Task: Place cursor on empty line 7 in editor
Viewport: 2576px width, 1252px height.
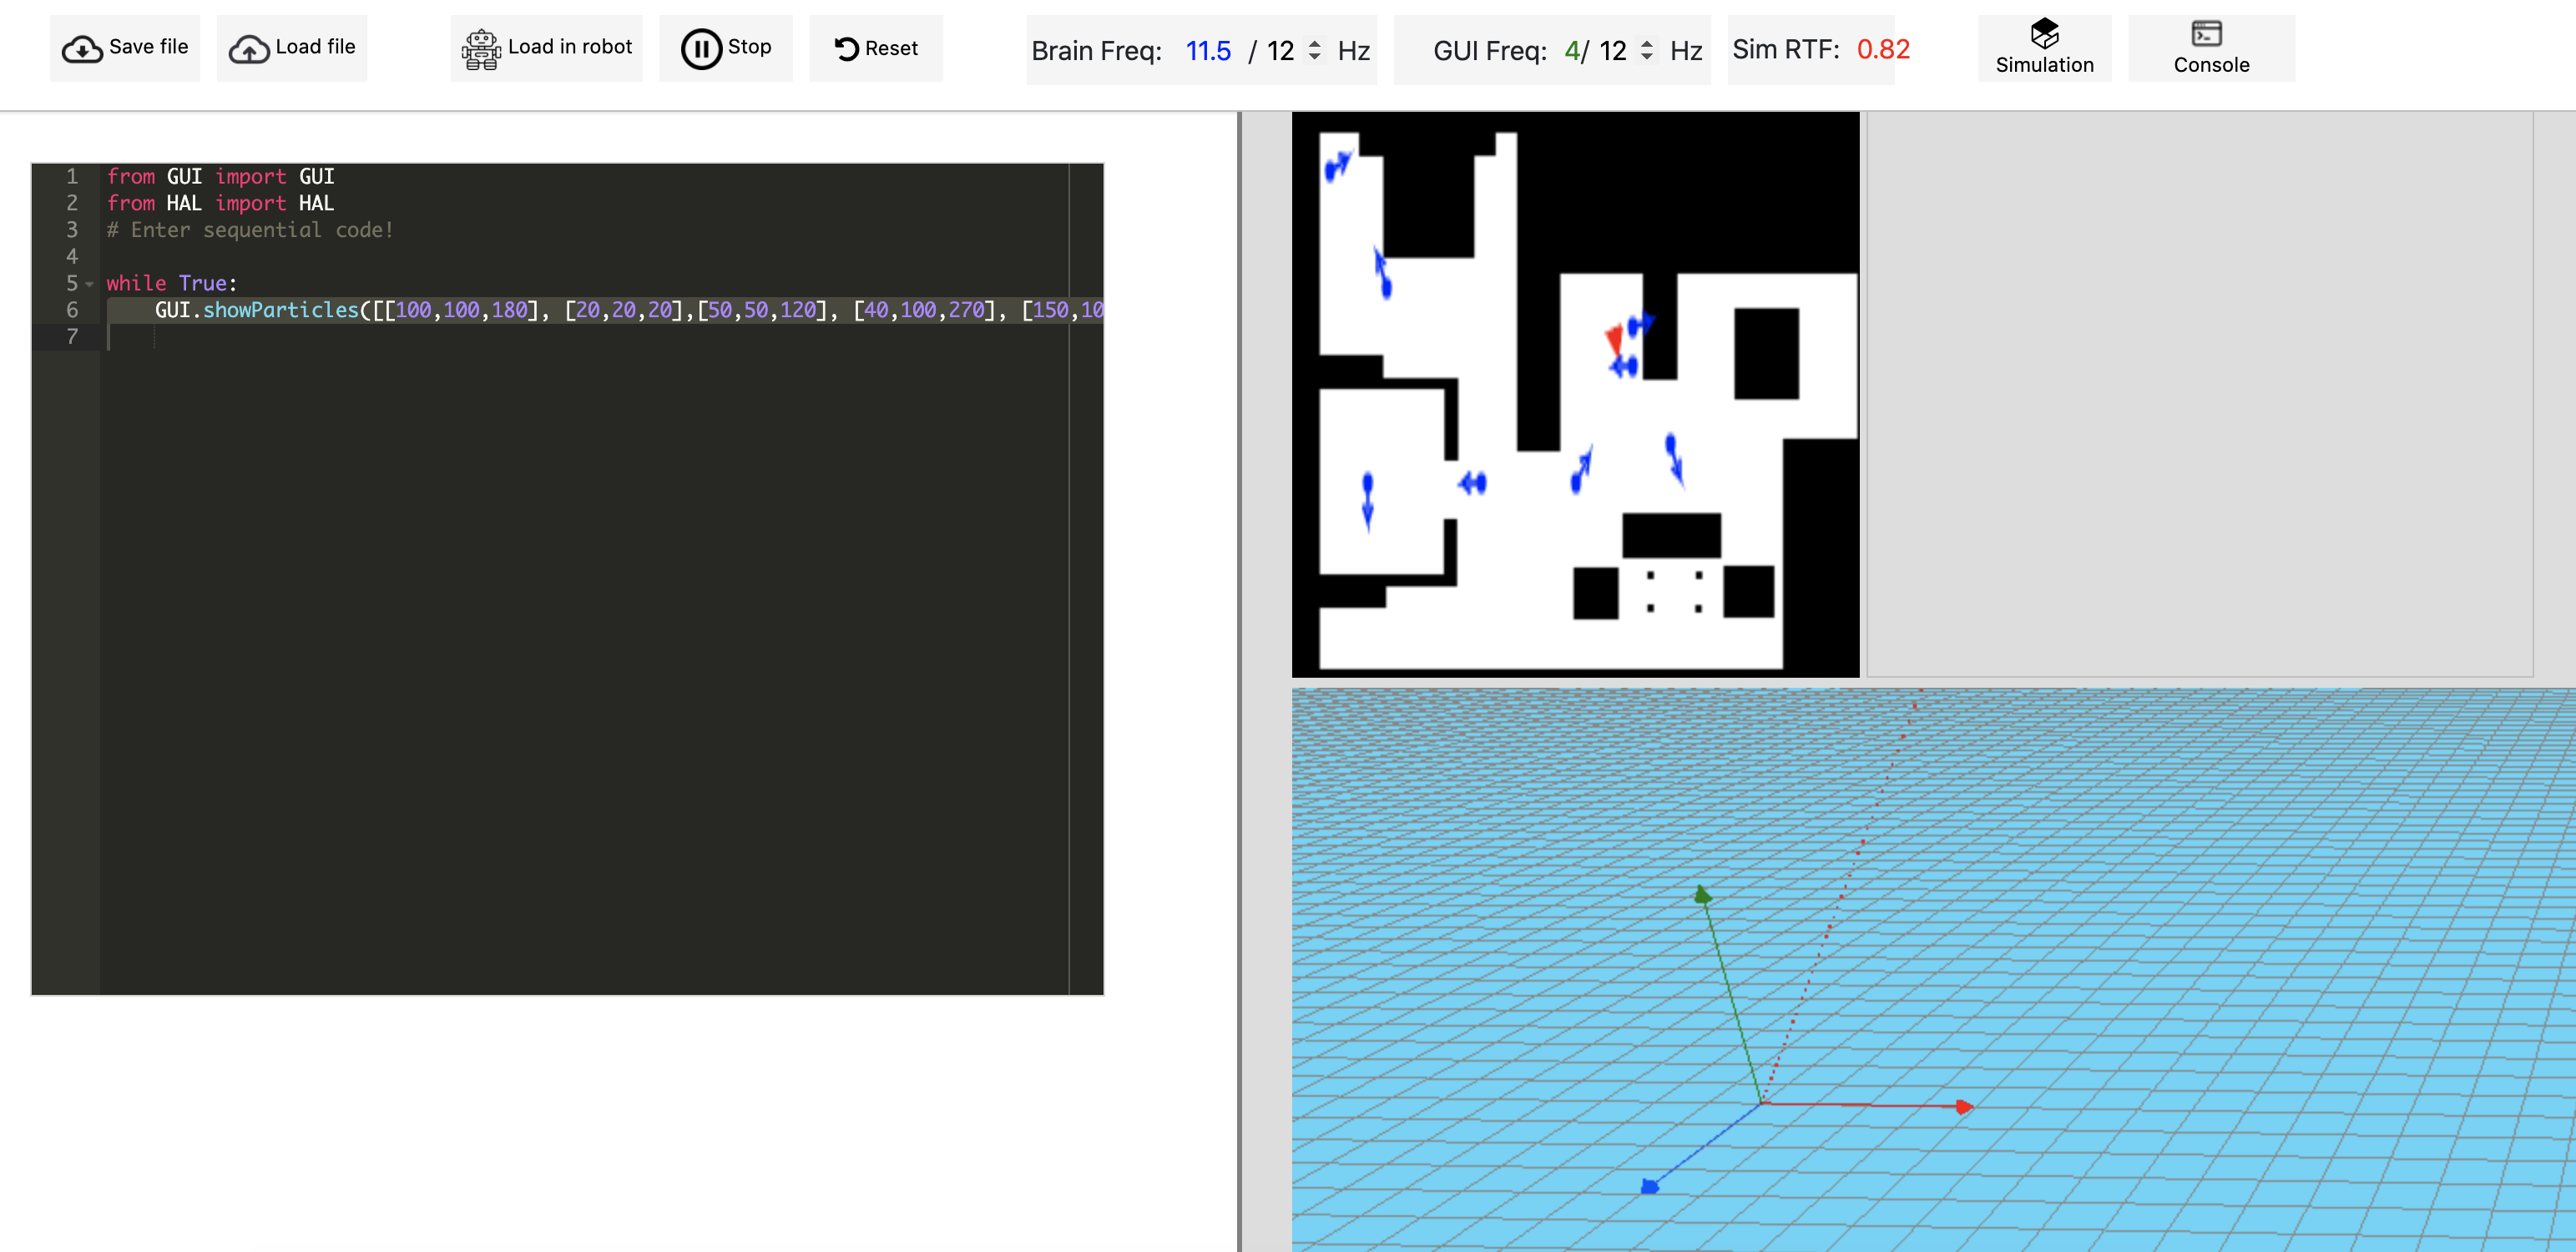Action: pyautogui.click(x=400, y=337)
